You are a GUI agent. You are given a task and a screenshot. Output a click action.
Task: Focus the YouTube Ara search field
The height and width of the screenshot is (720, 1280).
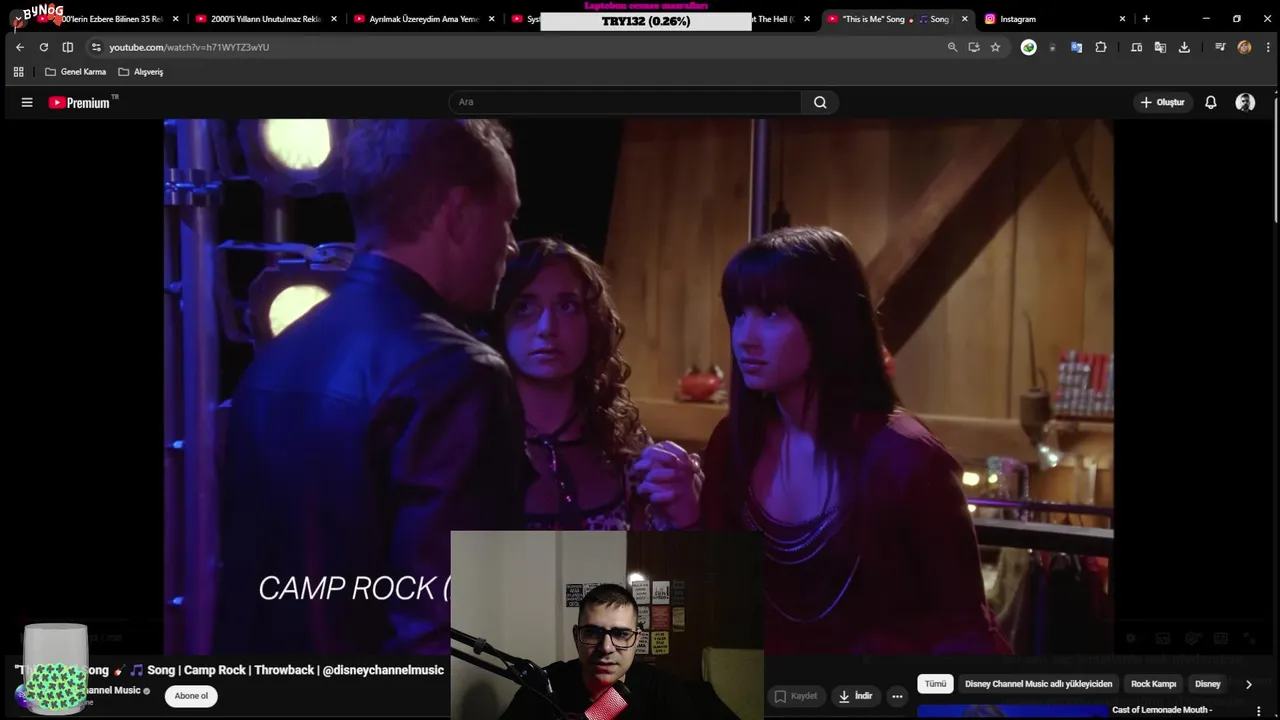click(626, 102)
